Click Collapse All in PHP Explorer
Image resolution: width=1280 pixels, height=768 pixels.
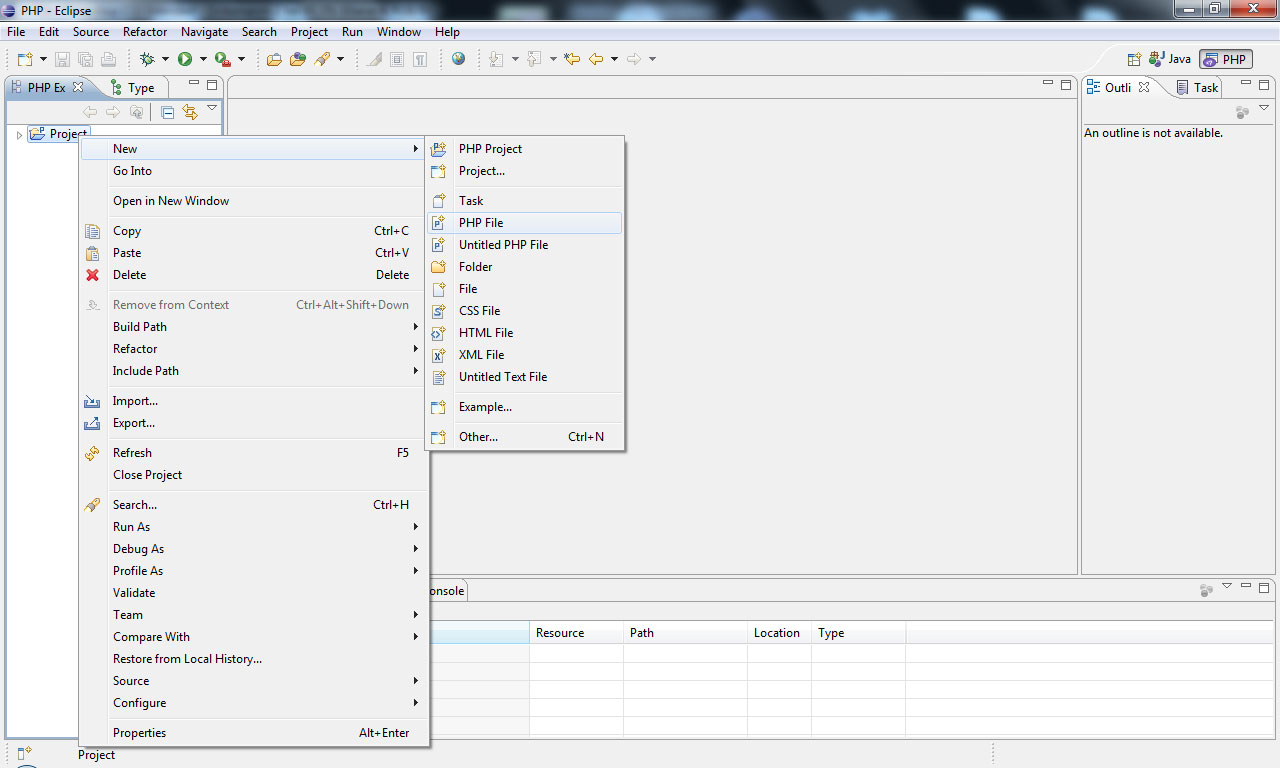pos(168,112)
